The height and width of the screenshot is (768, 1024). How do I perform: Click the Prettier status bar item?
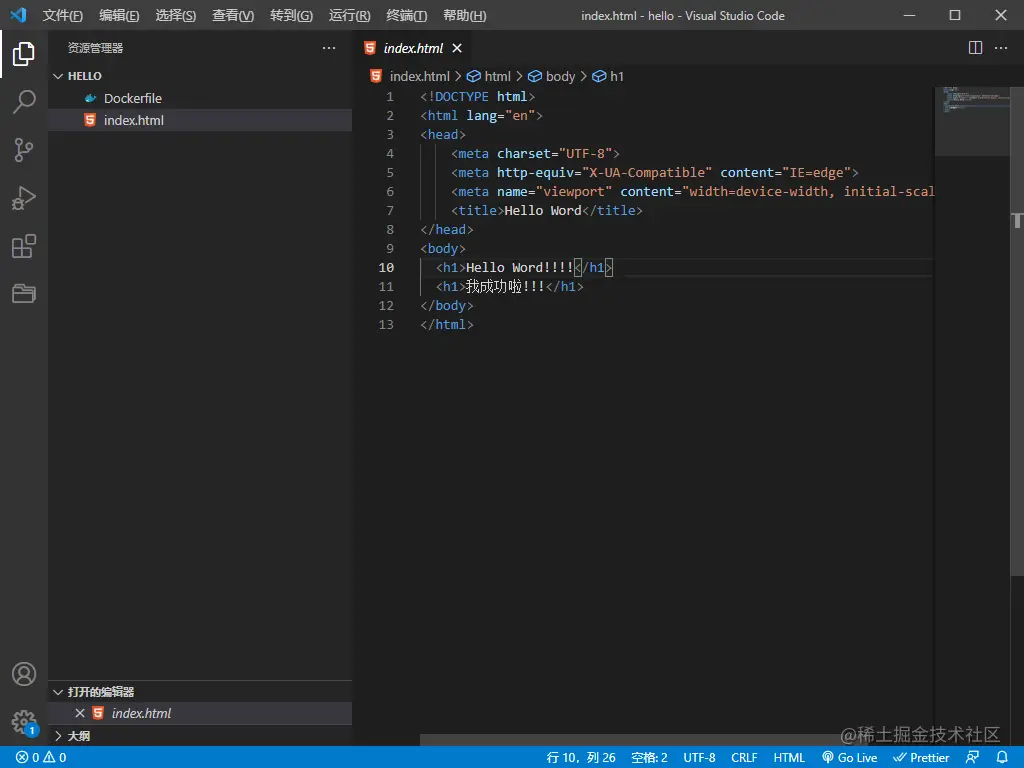(x=921, y=758)
